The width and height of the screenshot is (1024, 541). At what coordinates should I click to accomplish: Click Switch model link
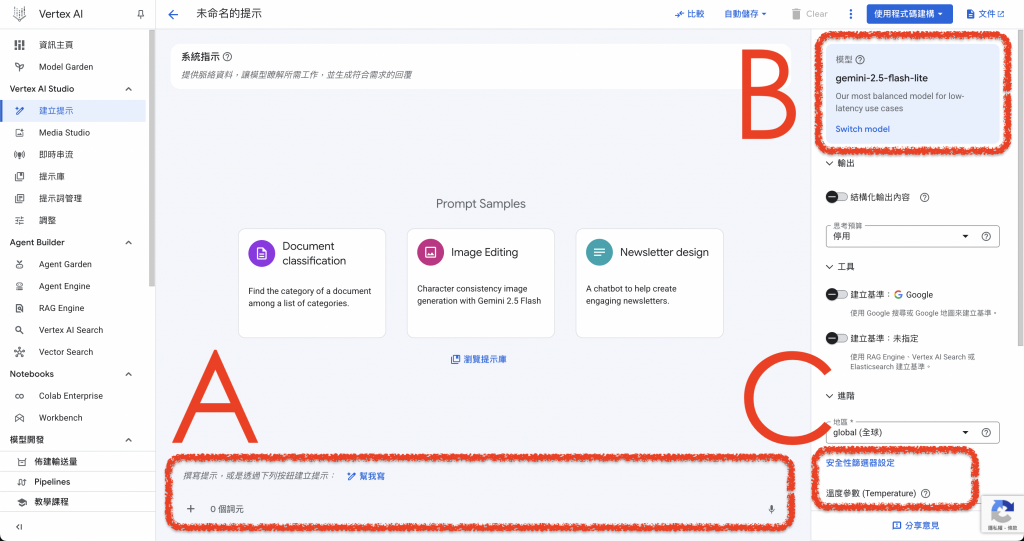tap(862, 129)
